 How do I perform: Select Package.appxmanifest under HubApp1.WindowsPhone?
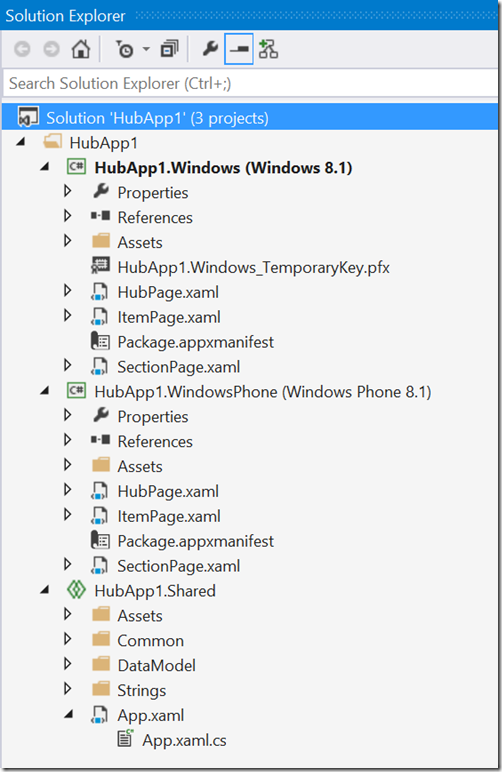click(195, 541)
